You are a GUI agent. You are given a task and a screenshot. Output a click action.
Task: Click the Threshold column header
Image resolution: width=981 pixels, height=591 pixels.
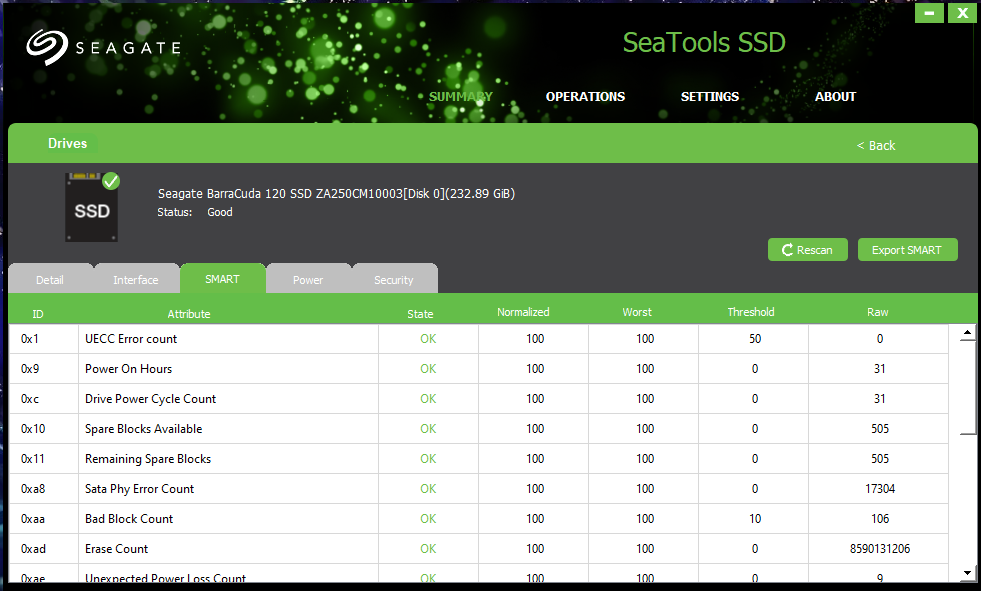pyautogui.click(x=751, y=311)
